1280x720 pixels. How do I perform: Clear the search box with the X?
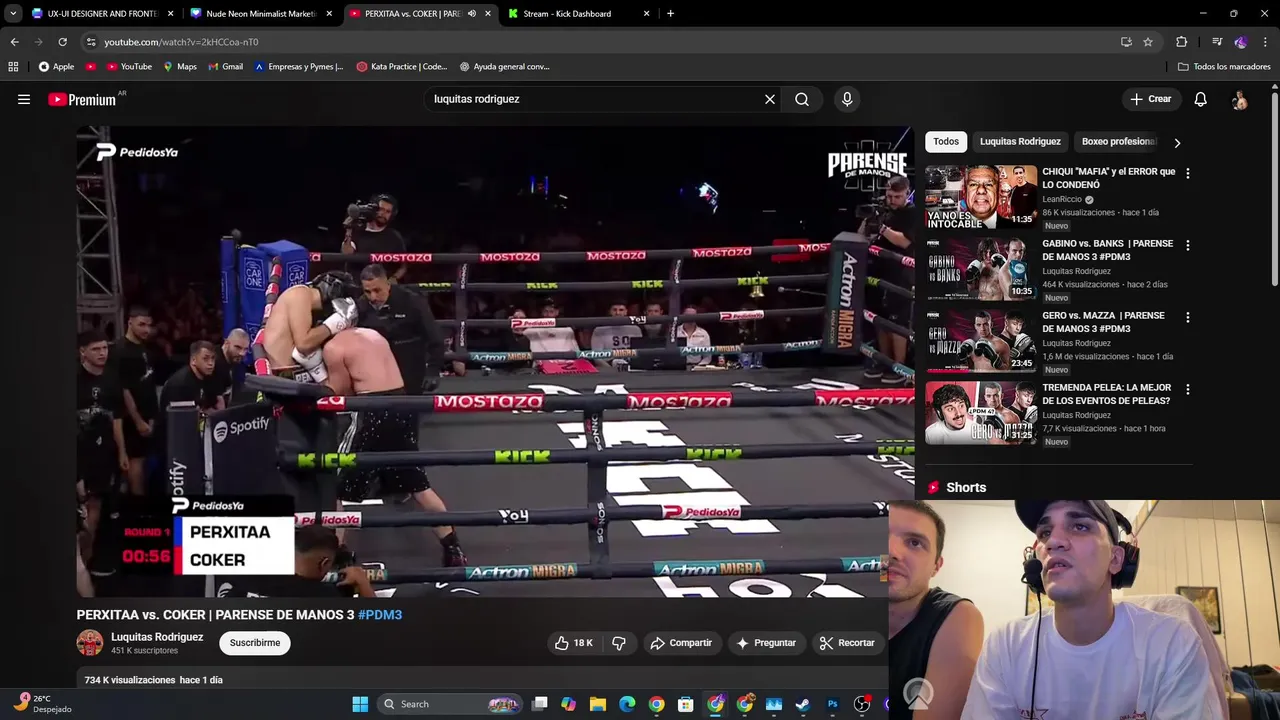click(x=770, y=99)
